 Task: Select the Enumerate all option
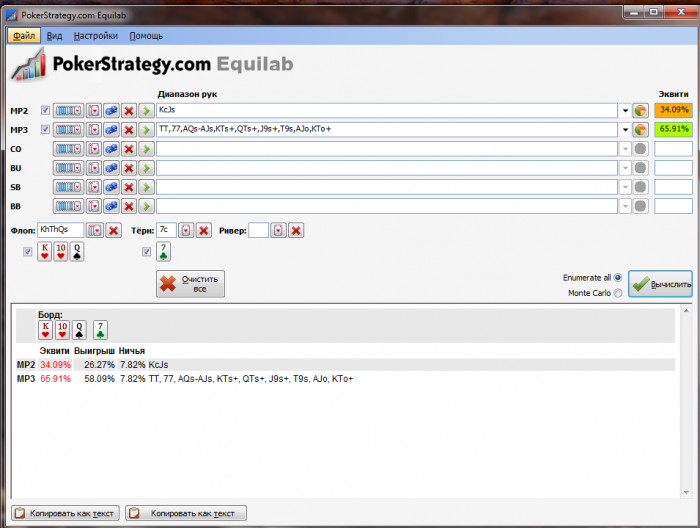tap(618, 278)
